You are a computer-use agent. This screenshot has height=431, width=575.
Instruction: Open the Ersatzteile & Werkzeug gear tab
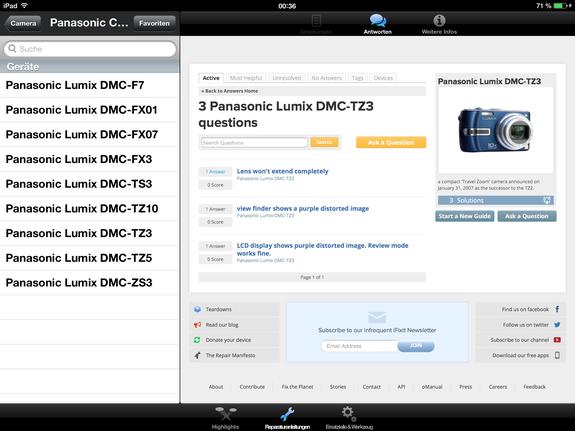click(x=349, y=417)
